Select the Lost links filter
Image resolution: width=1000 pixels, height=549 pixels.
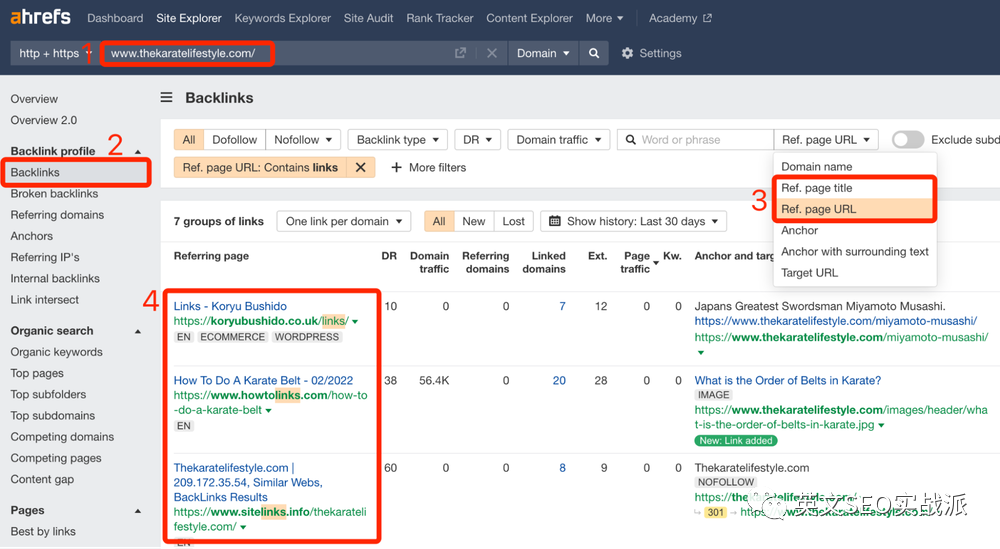click(x=513, y=221)
